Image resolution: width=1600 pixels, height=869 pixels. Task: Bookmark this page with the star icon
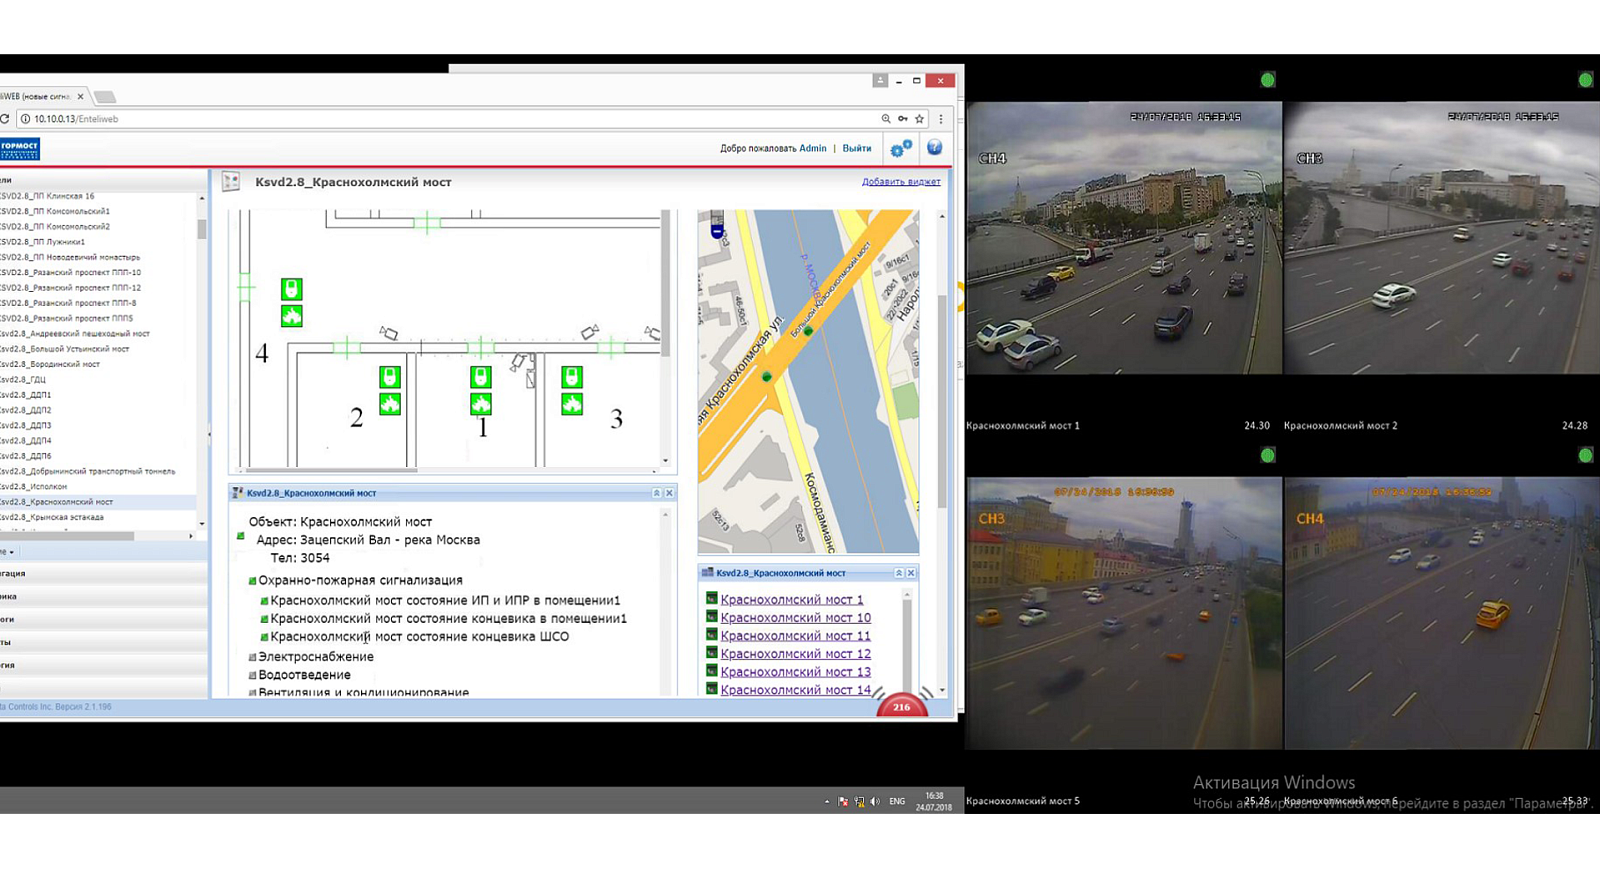coord(919,119)
